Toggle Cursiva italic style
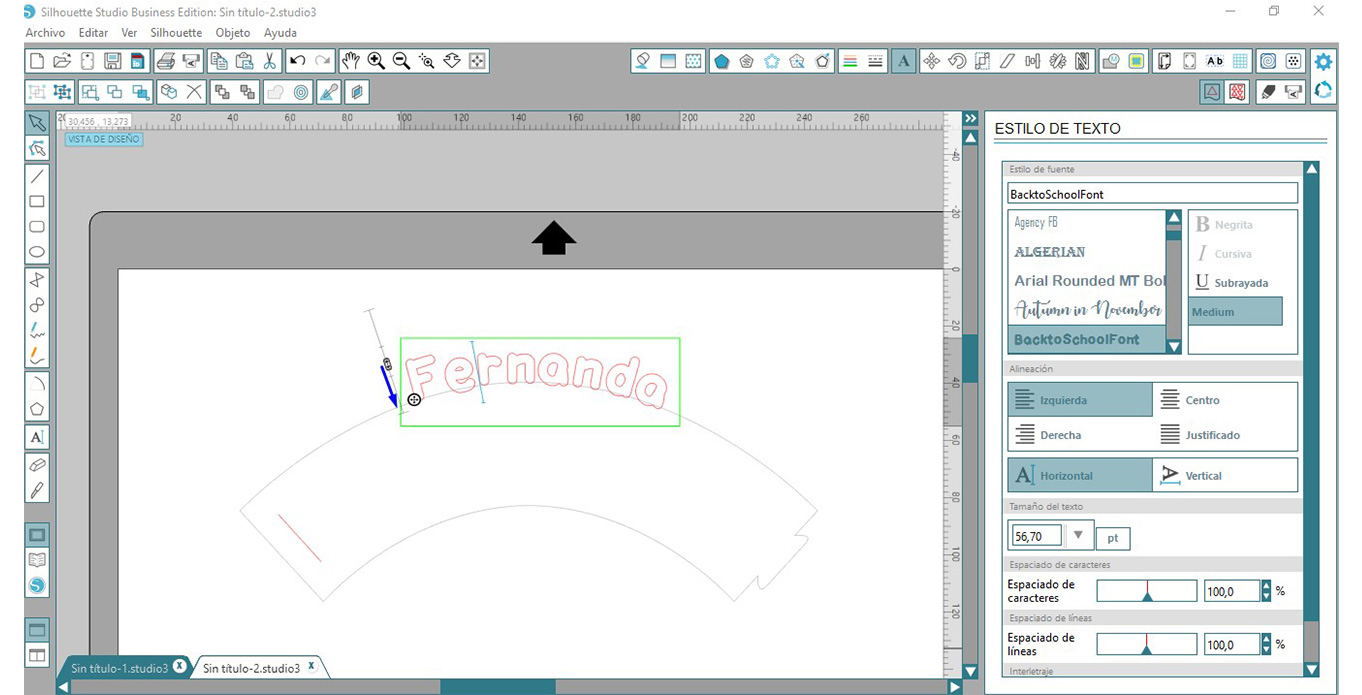The image size is (1362, 695). coord(1225,254)
